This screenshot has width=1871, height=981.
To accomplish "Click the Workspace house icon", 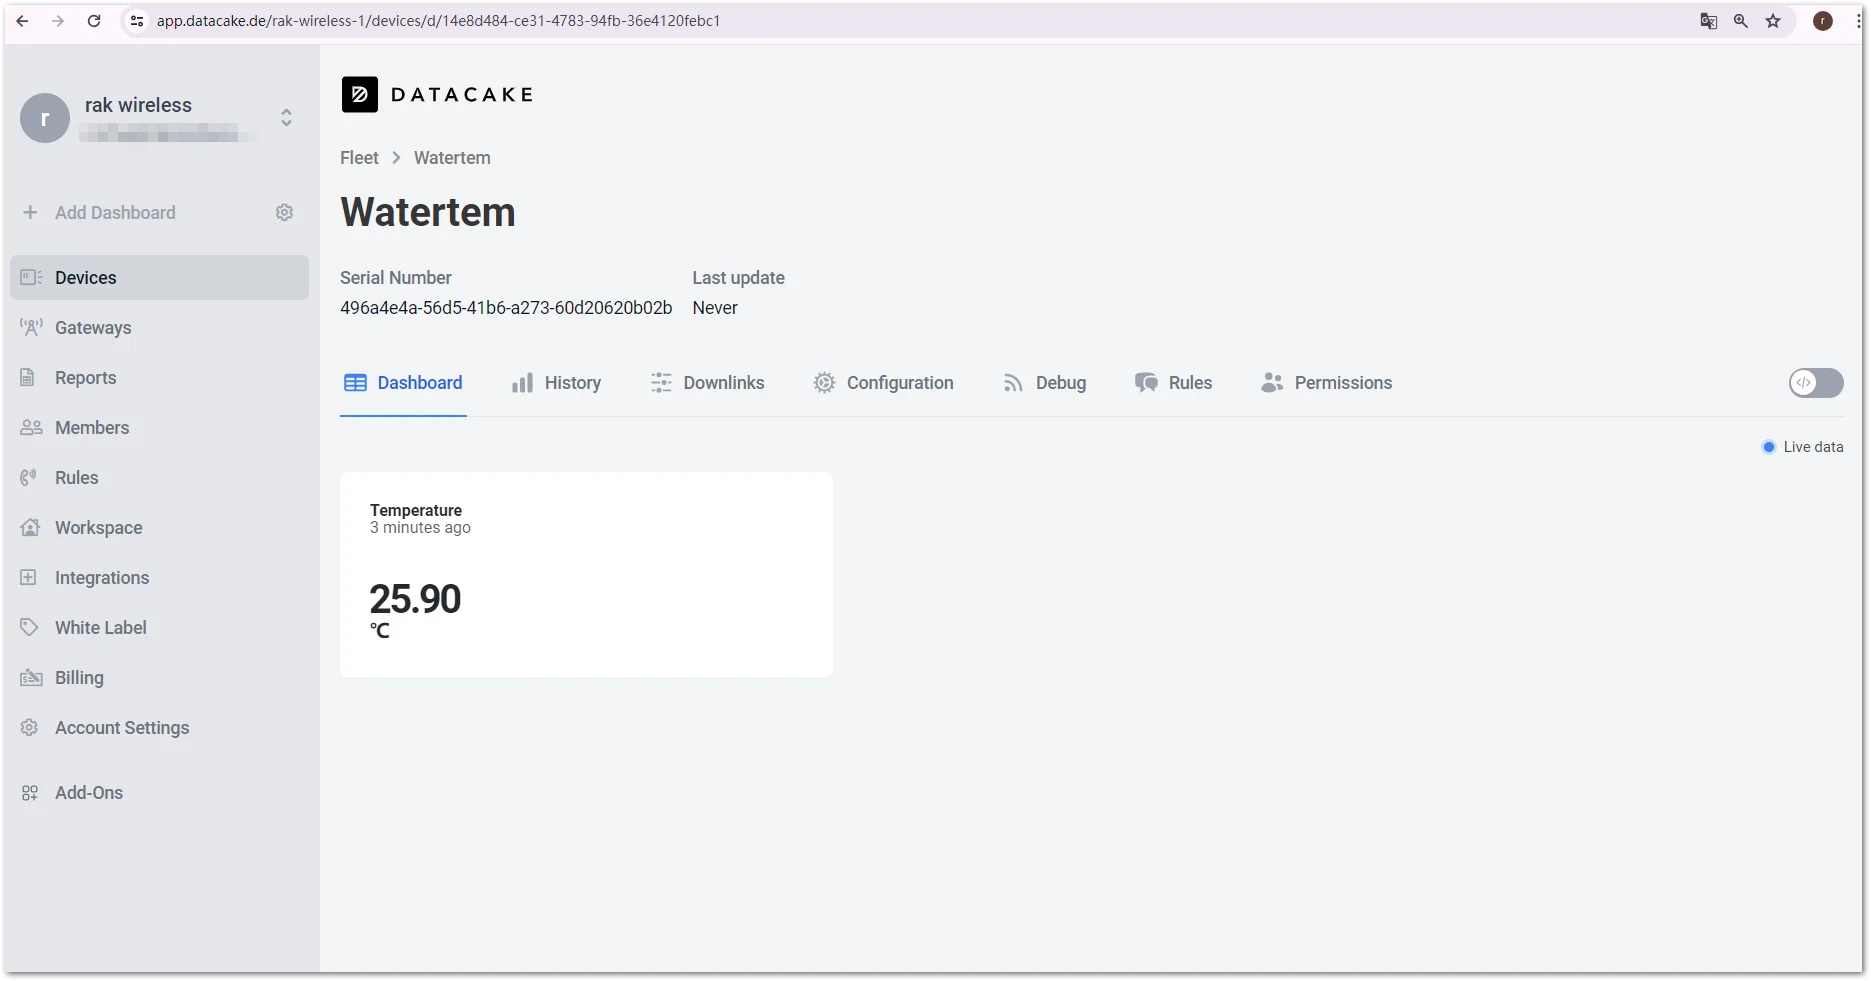I will click(31, 527).
